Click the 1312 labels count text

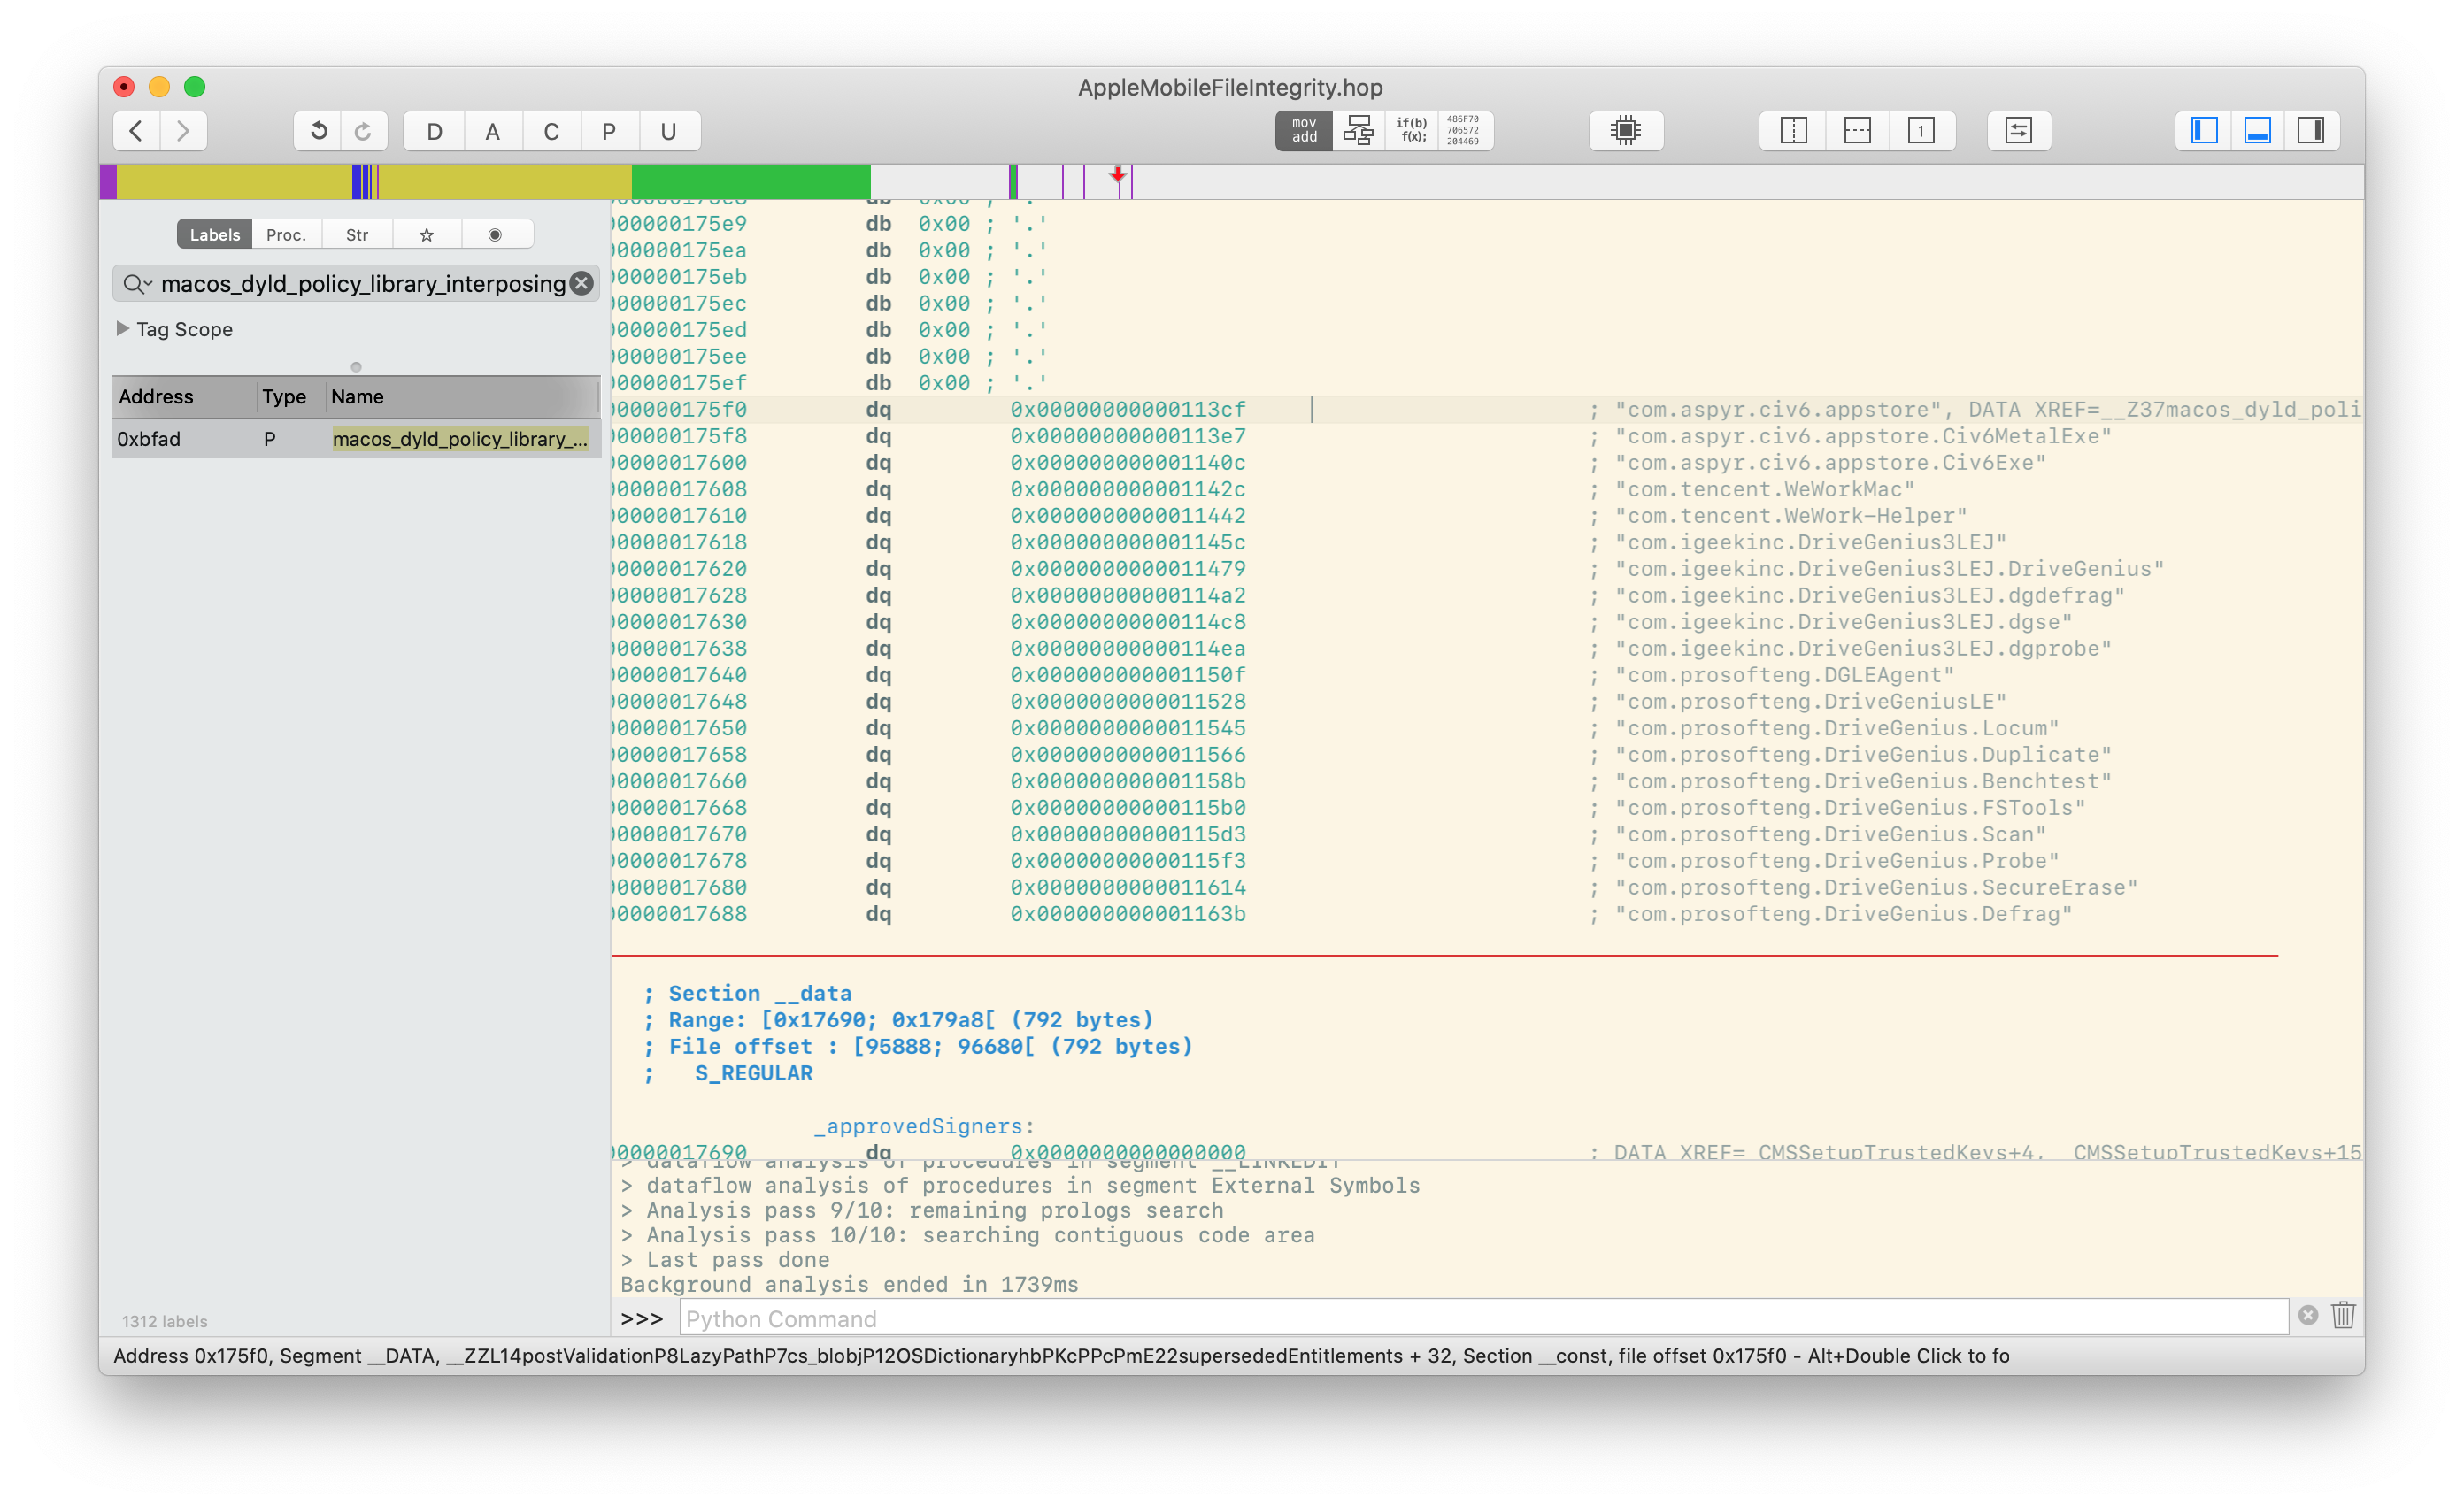(x=165, y=1322)
